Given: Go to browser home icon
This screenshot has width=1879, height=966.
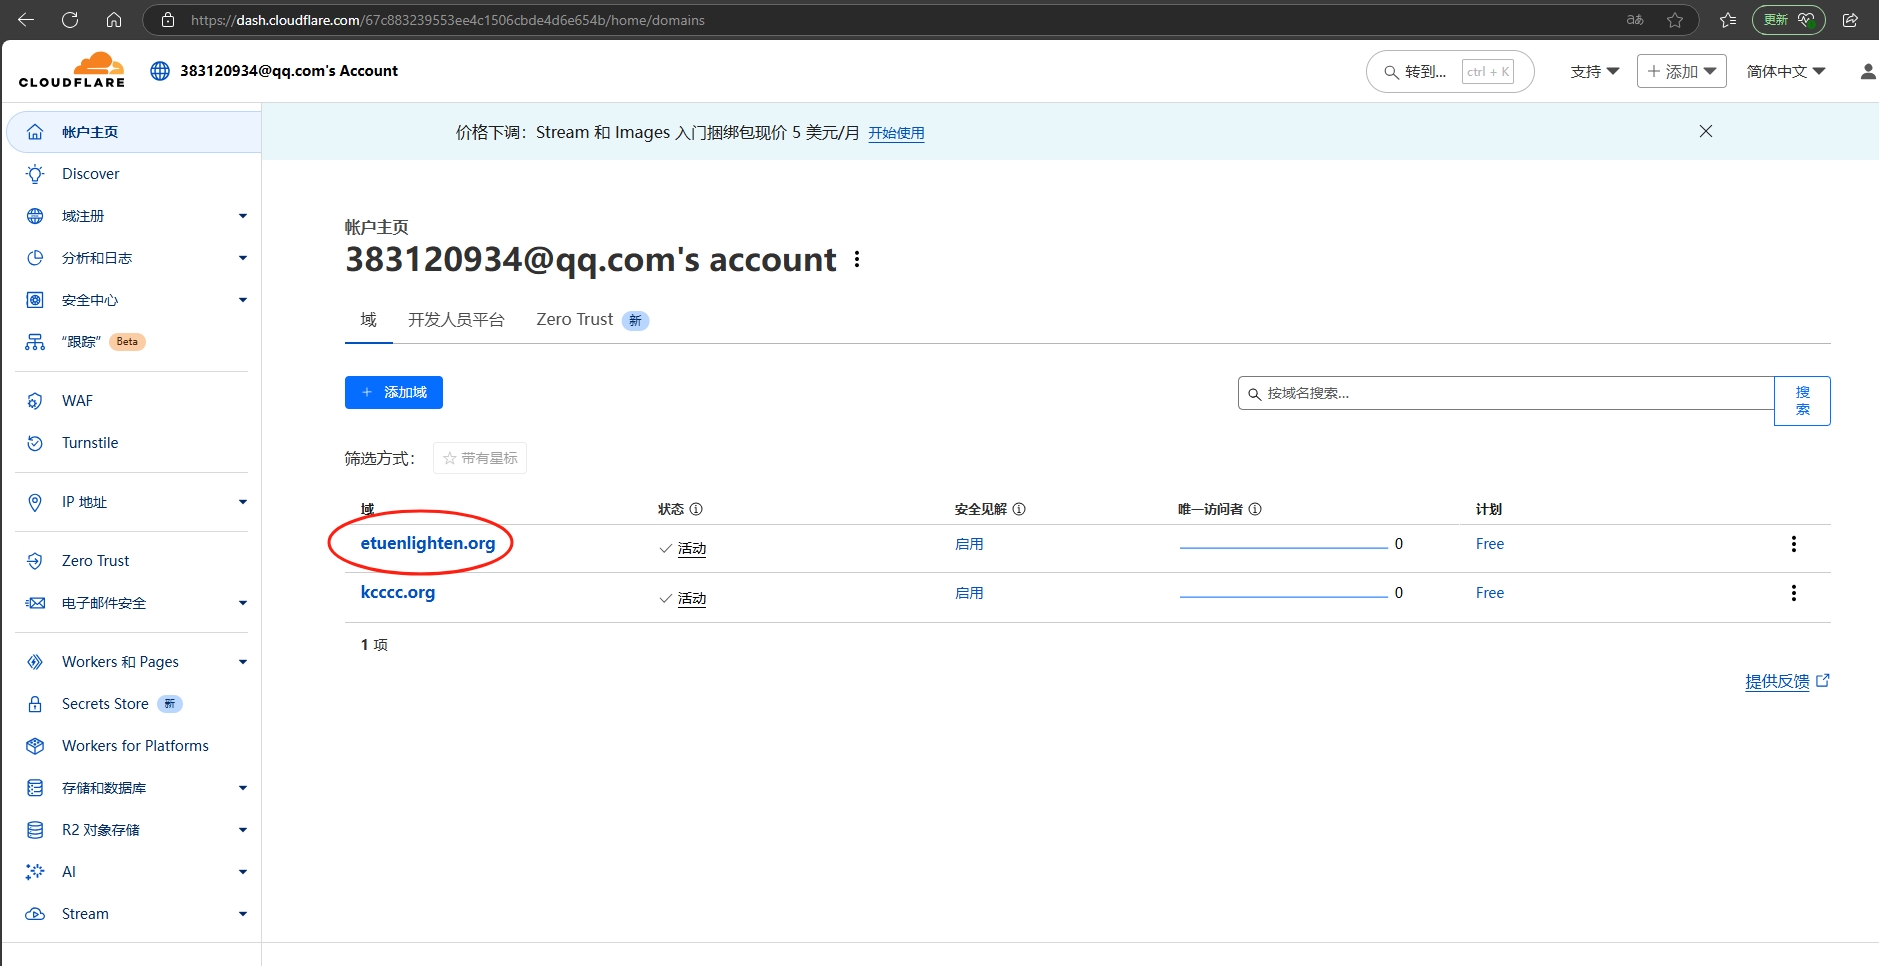Looking at the screenshot, I should click(114, 19).
